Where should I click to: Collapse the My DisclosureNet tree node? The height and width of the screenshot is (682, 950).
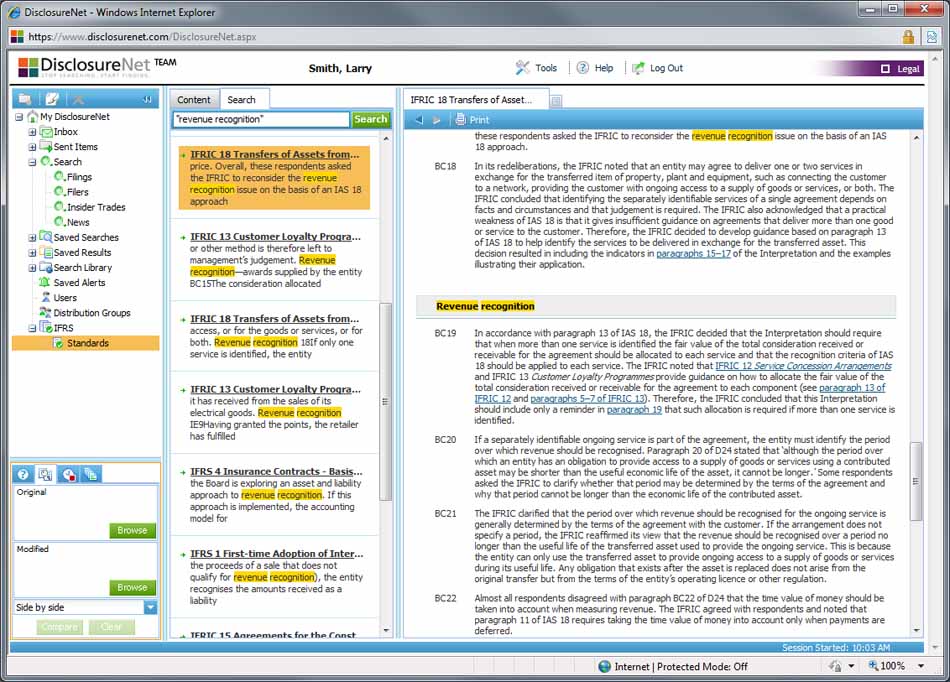[19, 116]
